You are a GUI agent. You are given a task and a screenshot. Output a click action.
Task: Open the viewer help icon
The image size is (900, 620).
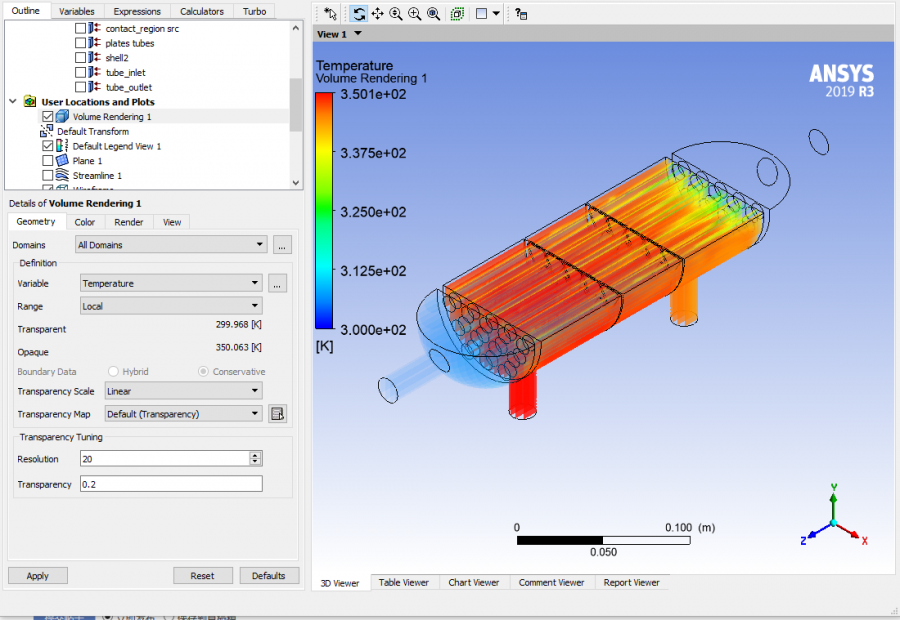521,14
